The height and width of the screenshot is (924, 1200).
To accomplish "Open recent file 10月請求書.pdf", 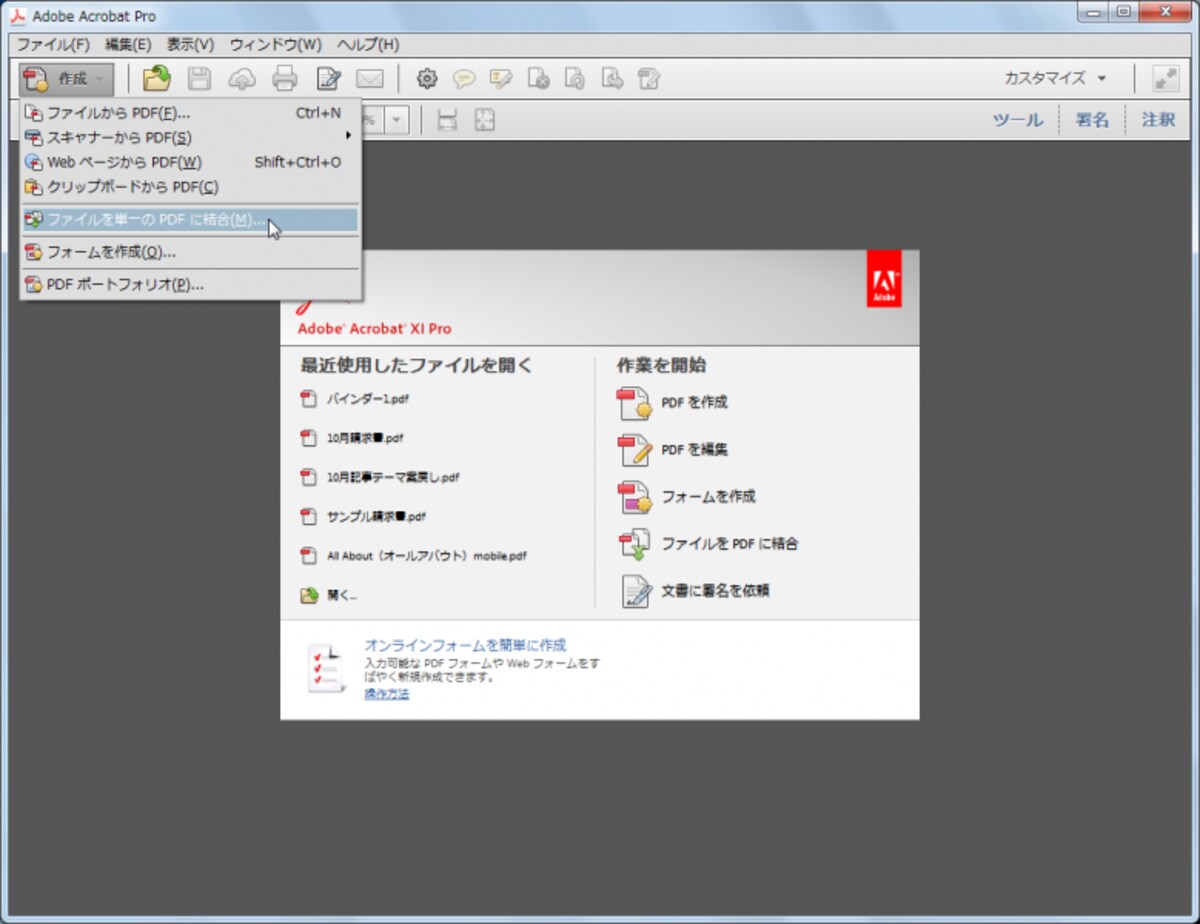I will [x=365, y=438].
